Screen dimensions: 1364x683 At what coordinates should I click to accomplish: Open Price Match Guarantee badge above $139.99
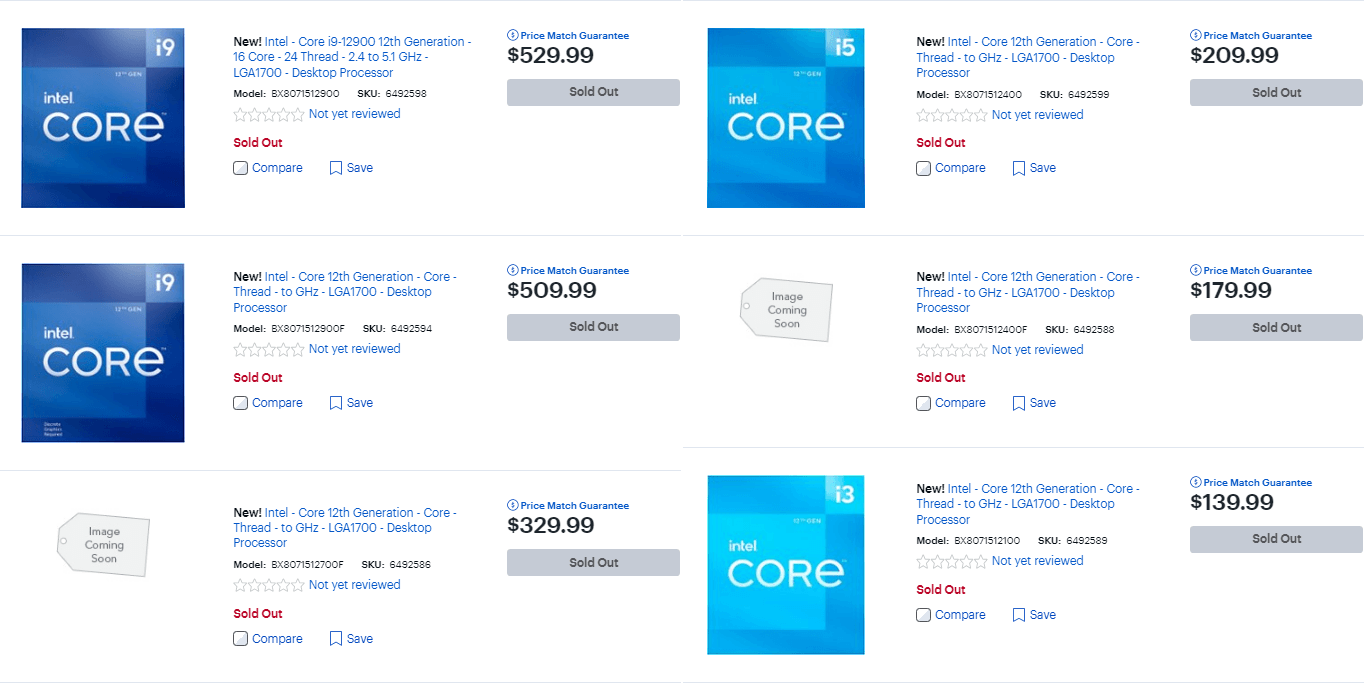[x=1196, y=482]
